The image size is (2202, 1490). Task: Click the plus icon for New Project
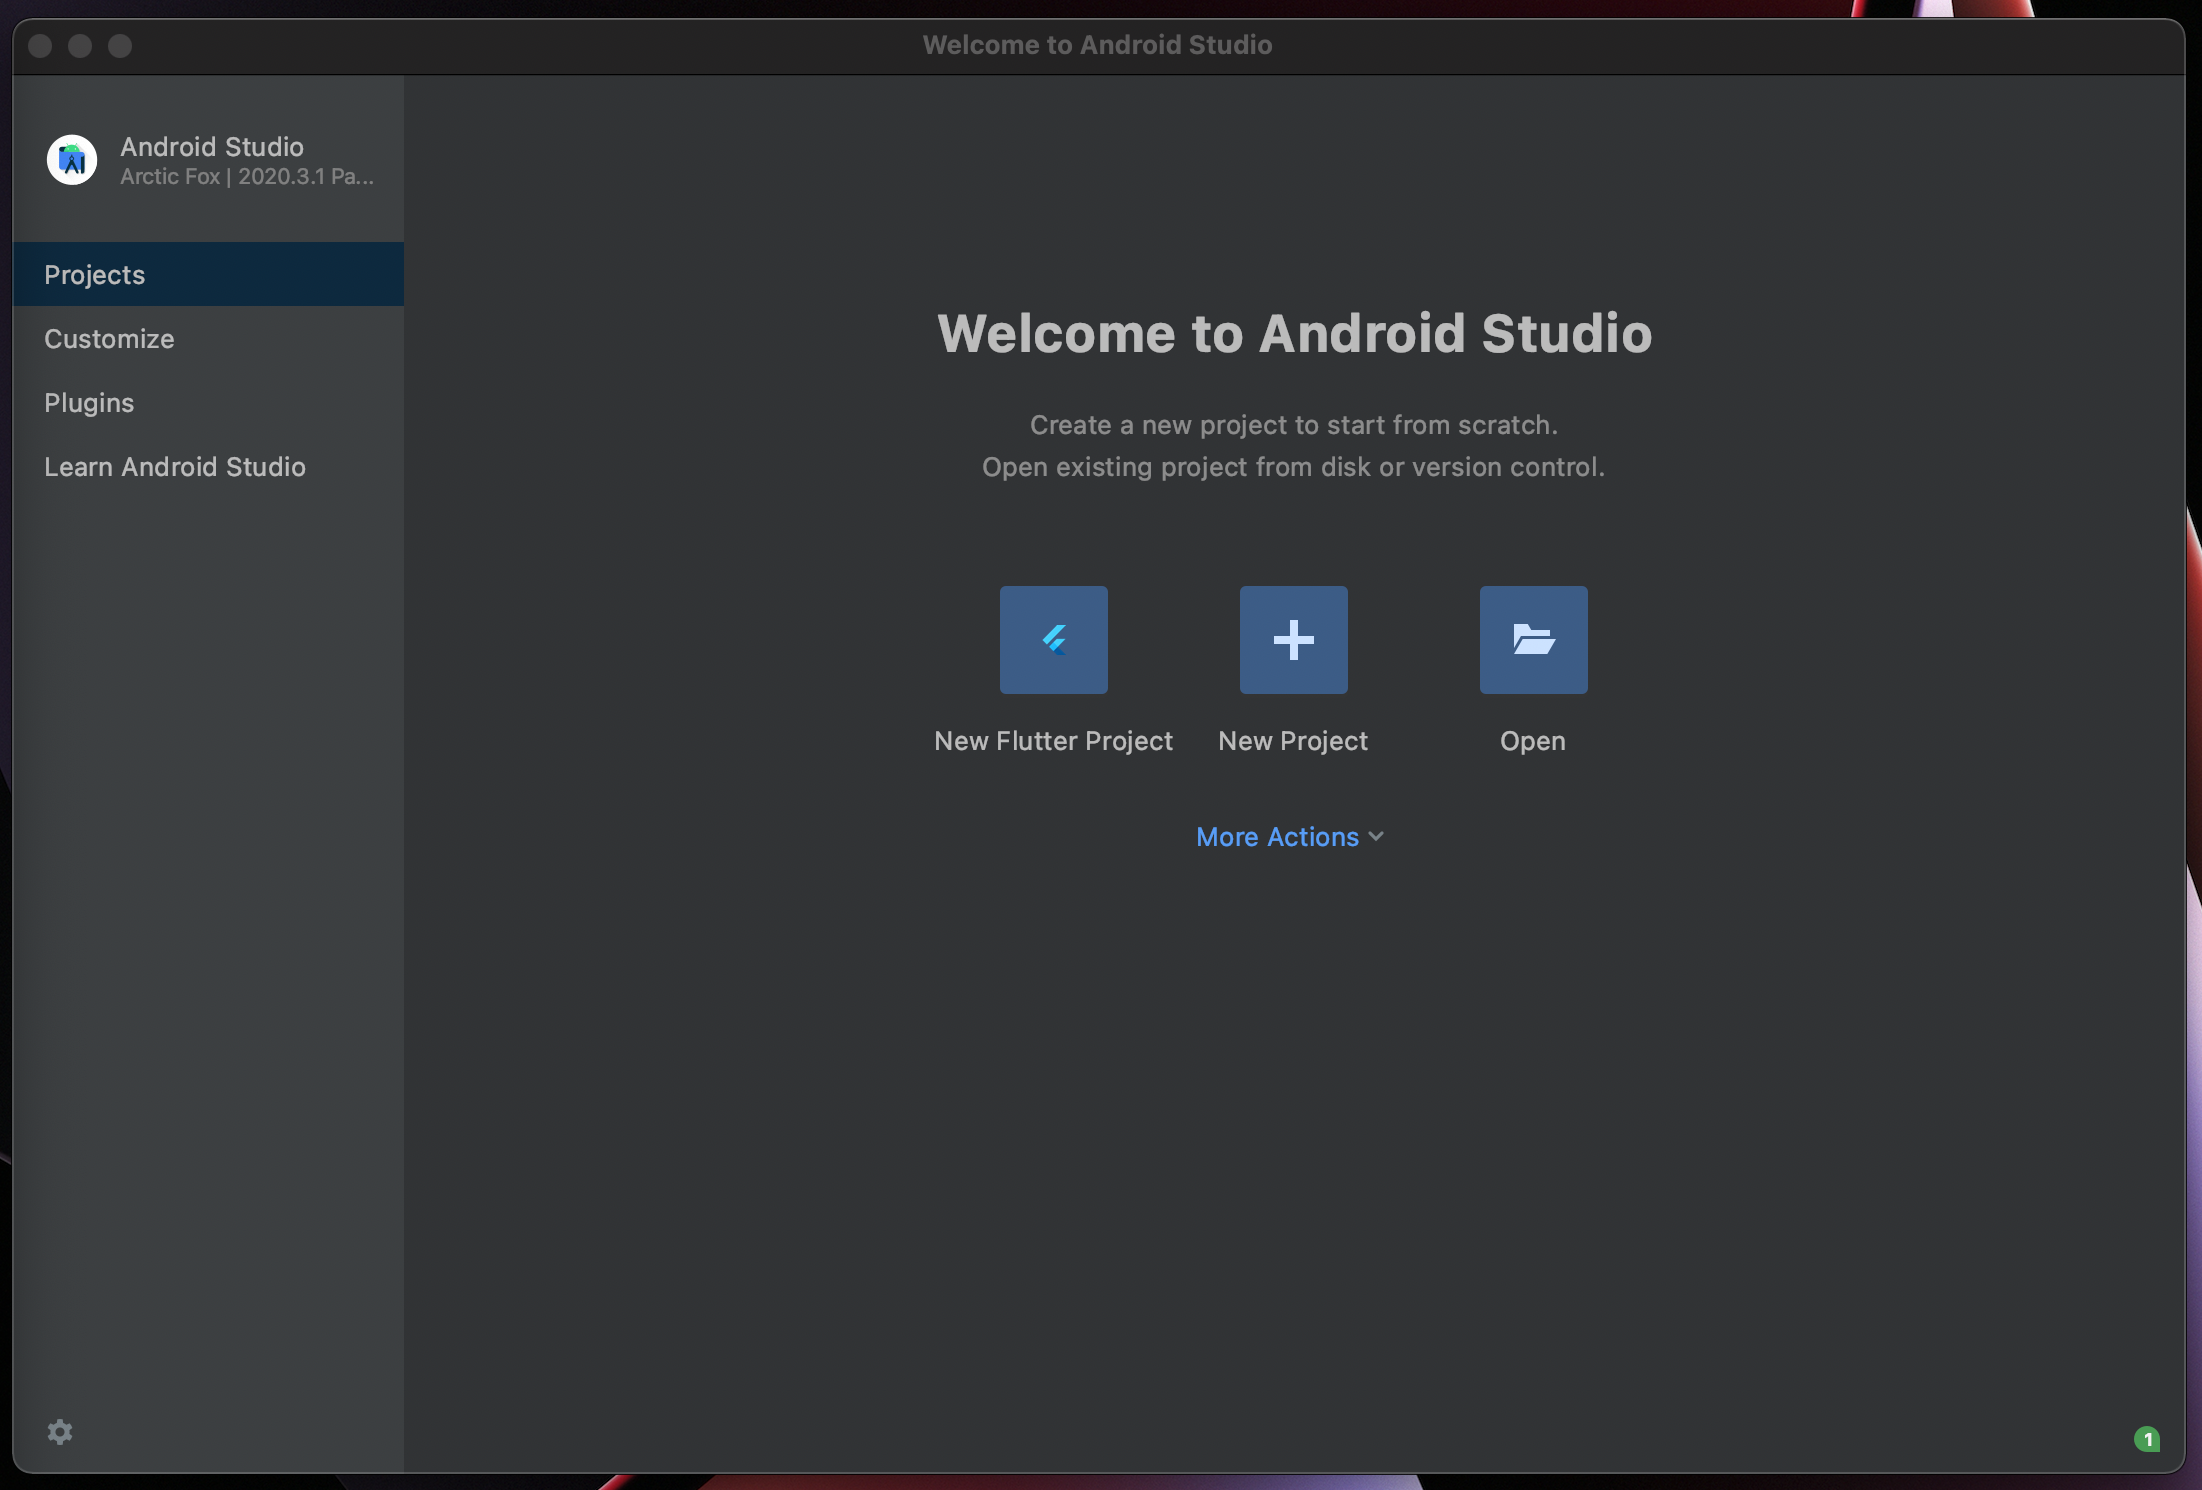click(x=1293, y=640)
